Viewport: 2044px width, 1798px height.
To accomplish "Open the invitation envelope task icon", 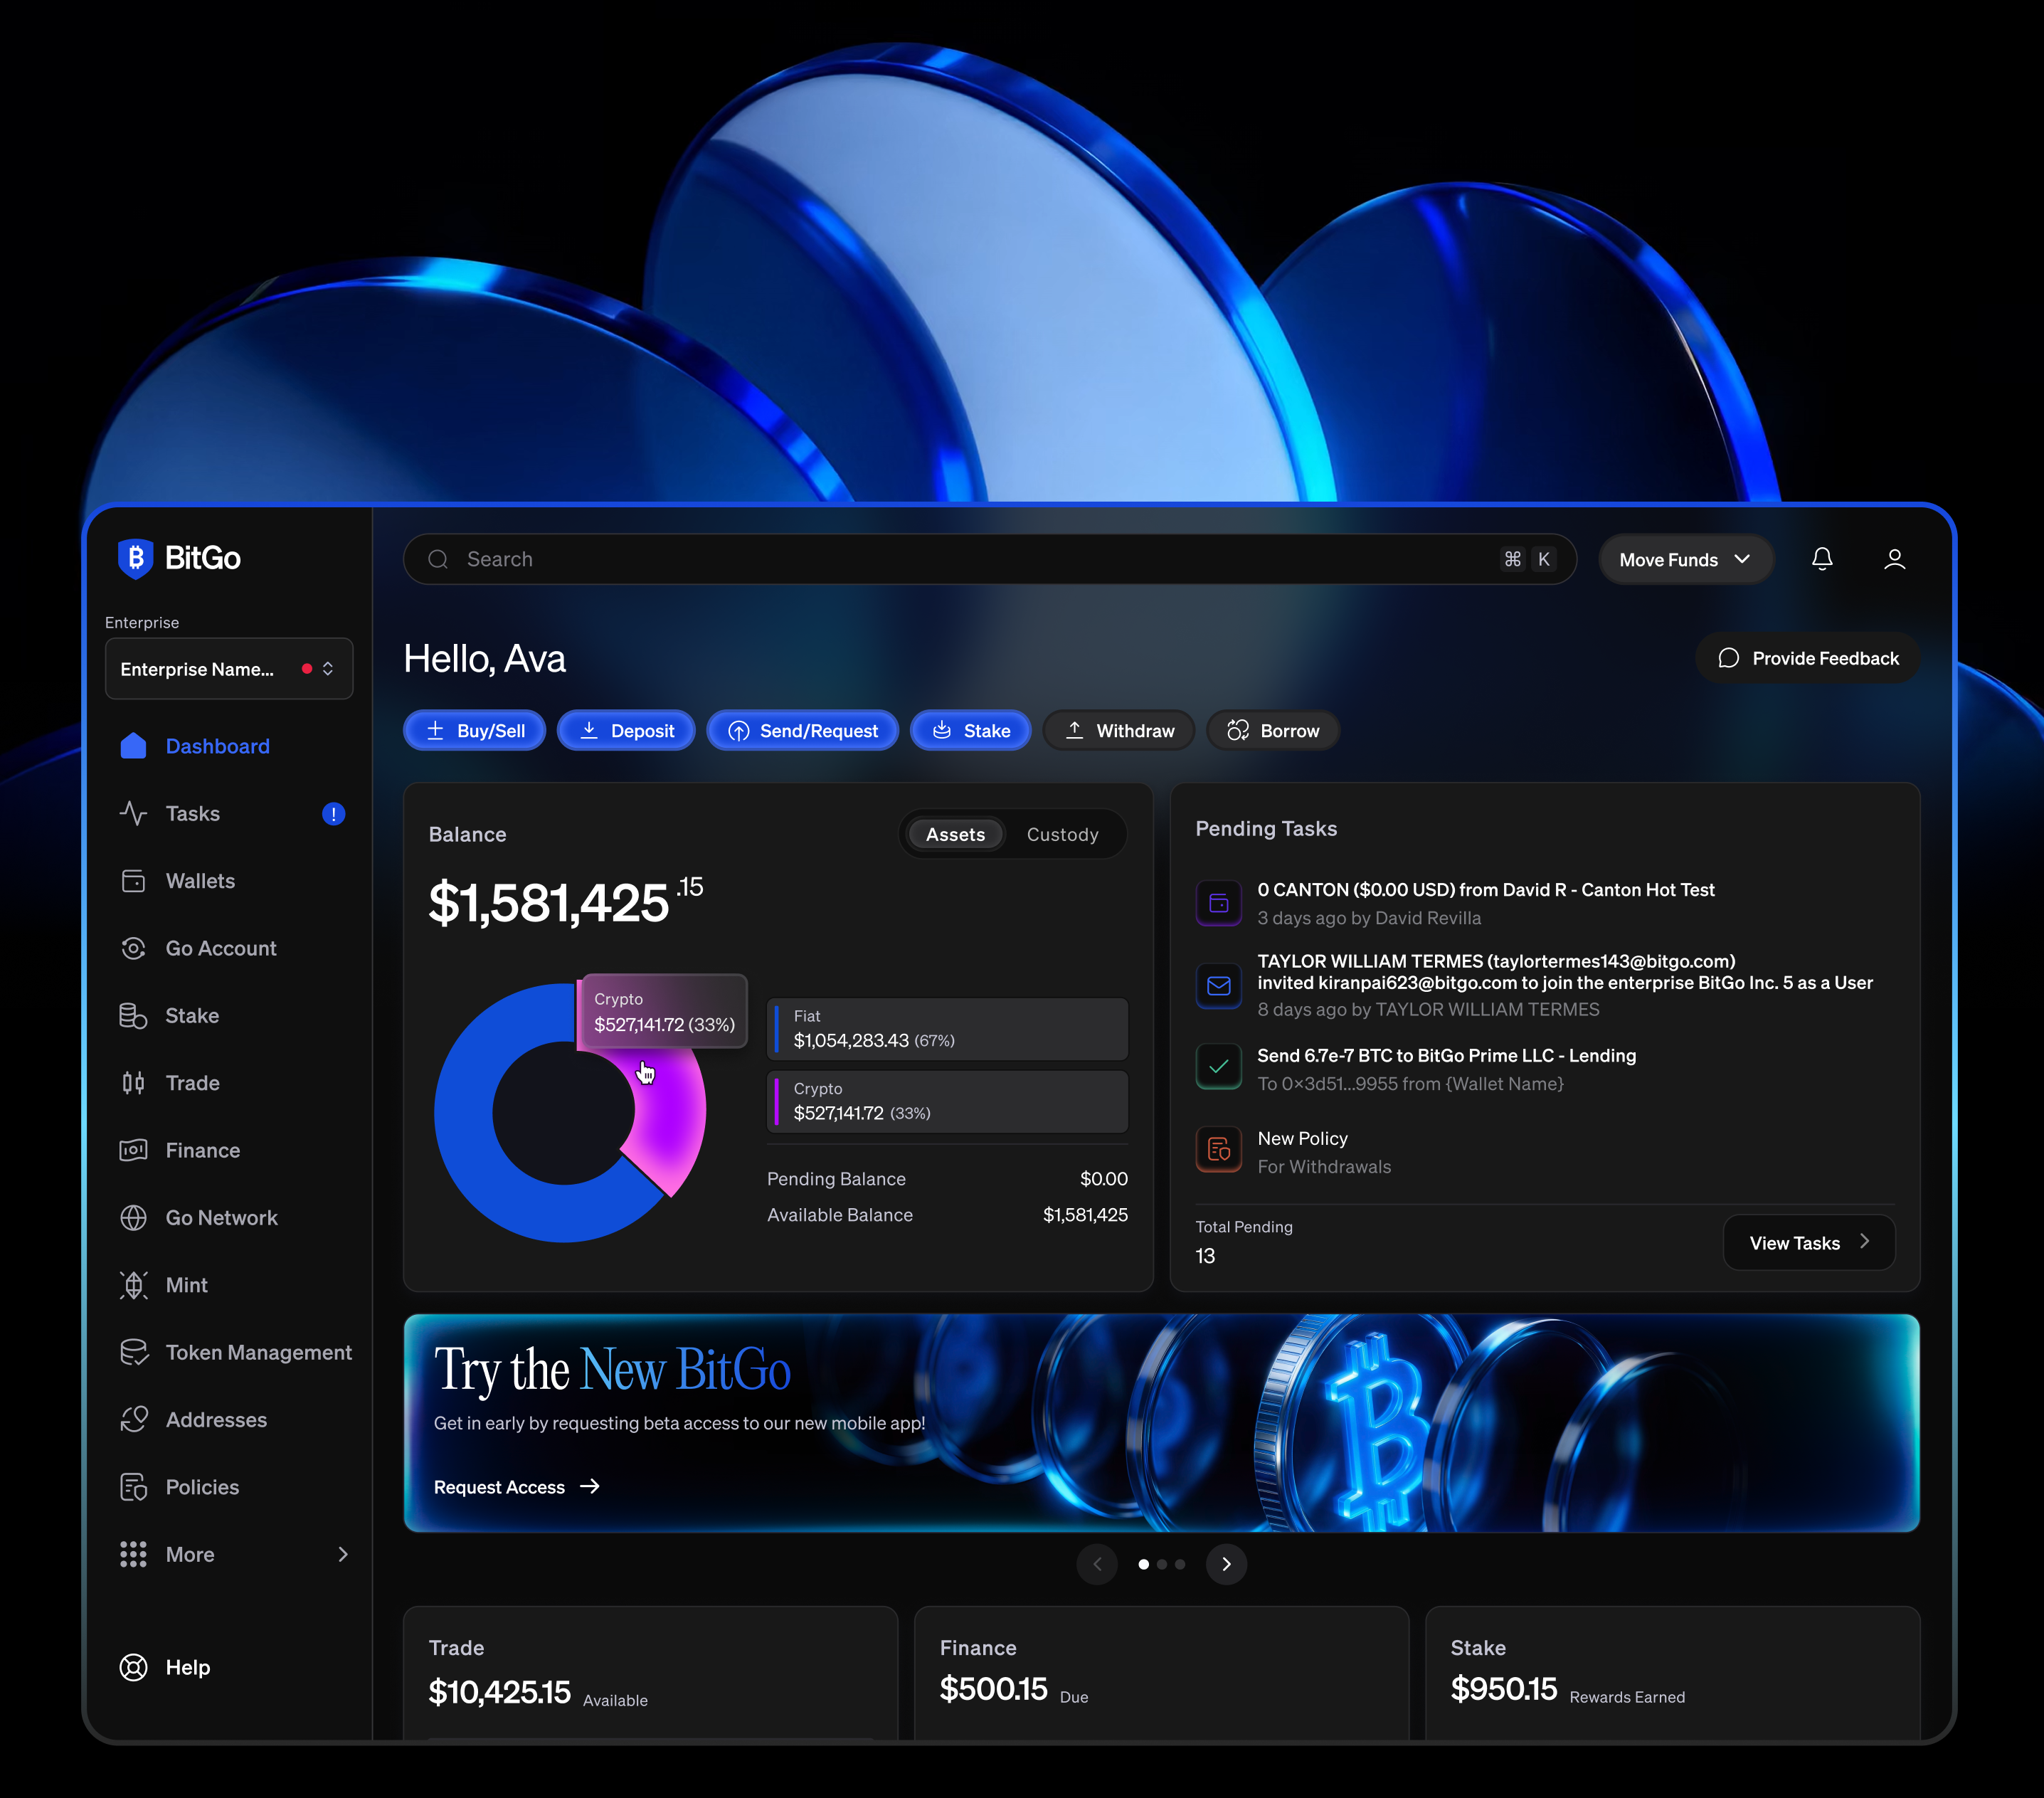I will click(1219, 985).
